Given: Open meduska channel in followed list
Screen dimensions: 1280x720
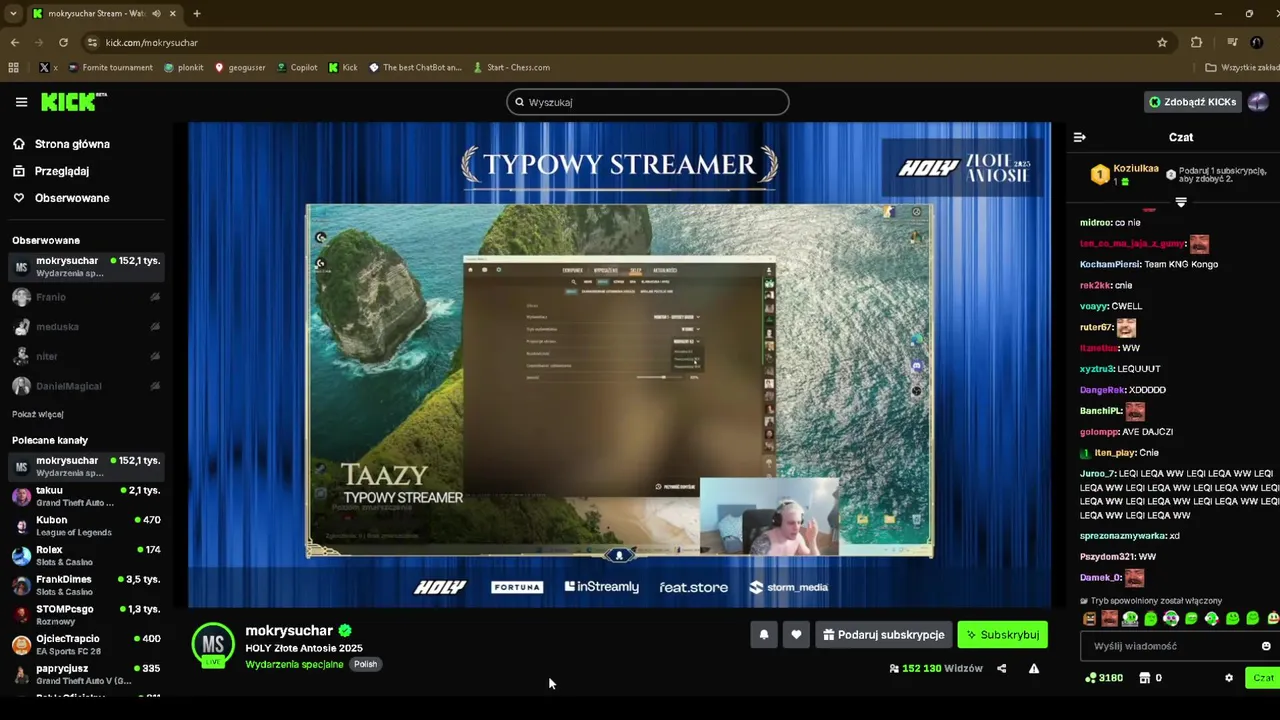Looking at the screenshot, I should (x=86, y=327).
